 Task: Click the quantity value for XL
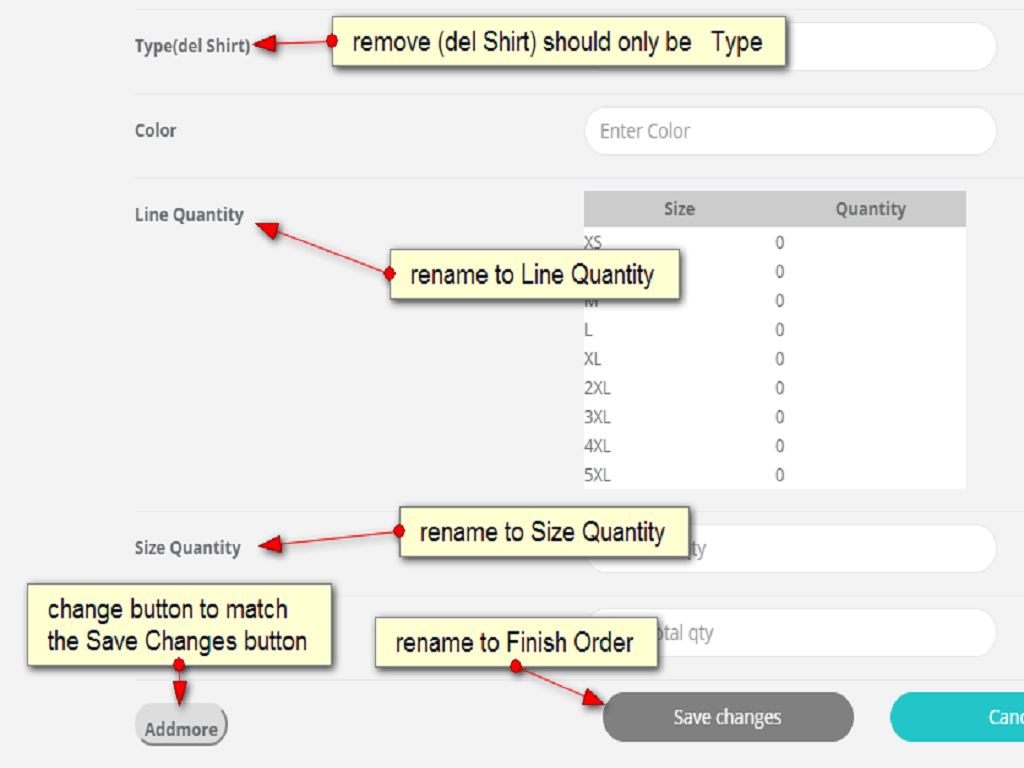click(x=779, y=359)
